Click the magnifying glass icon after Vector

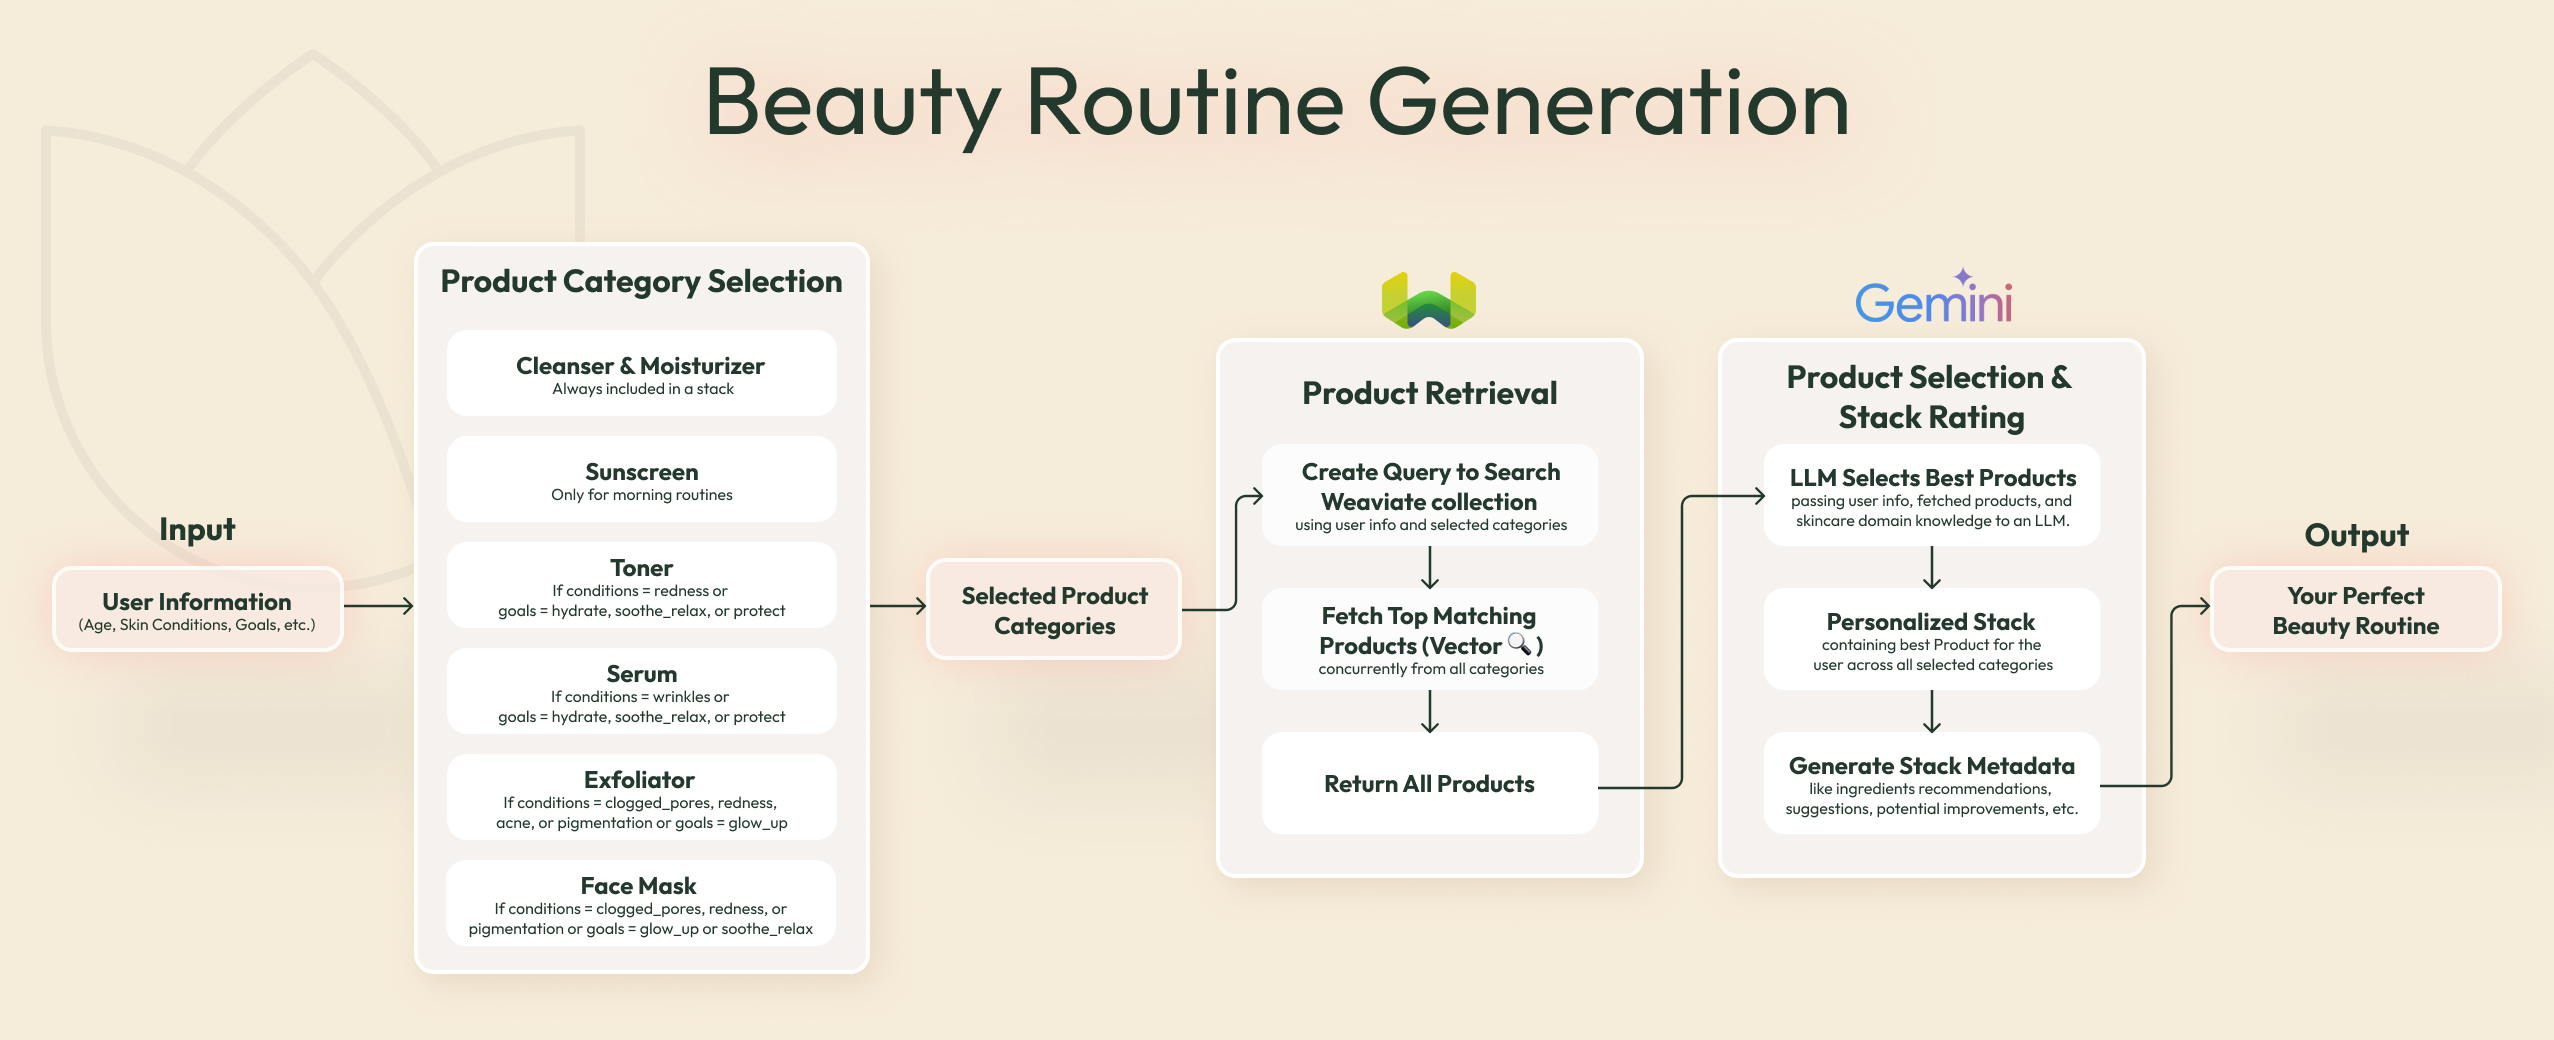point(1519,644)
